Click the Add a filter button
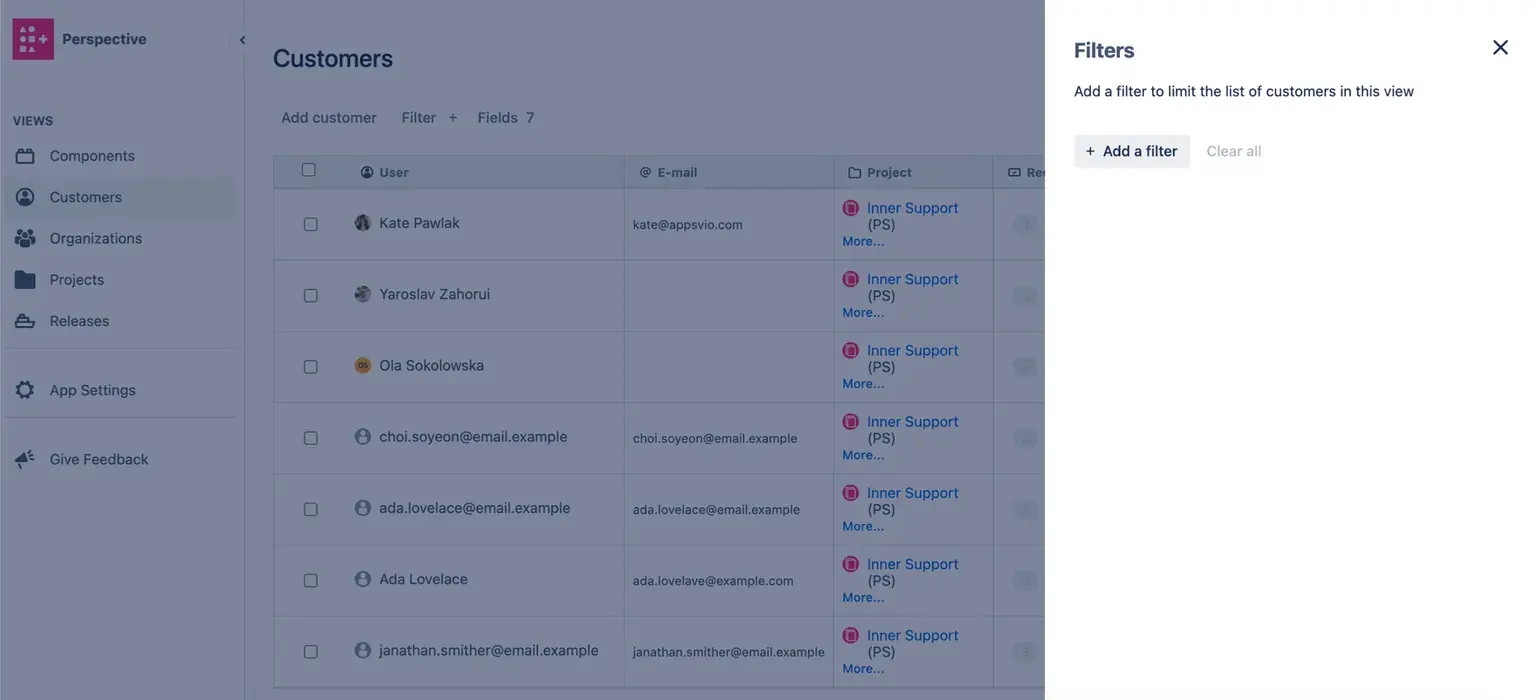1536x700 pixels. 1131,151
